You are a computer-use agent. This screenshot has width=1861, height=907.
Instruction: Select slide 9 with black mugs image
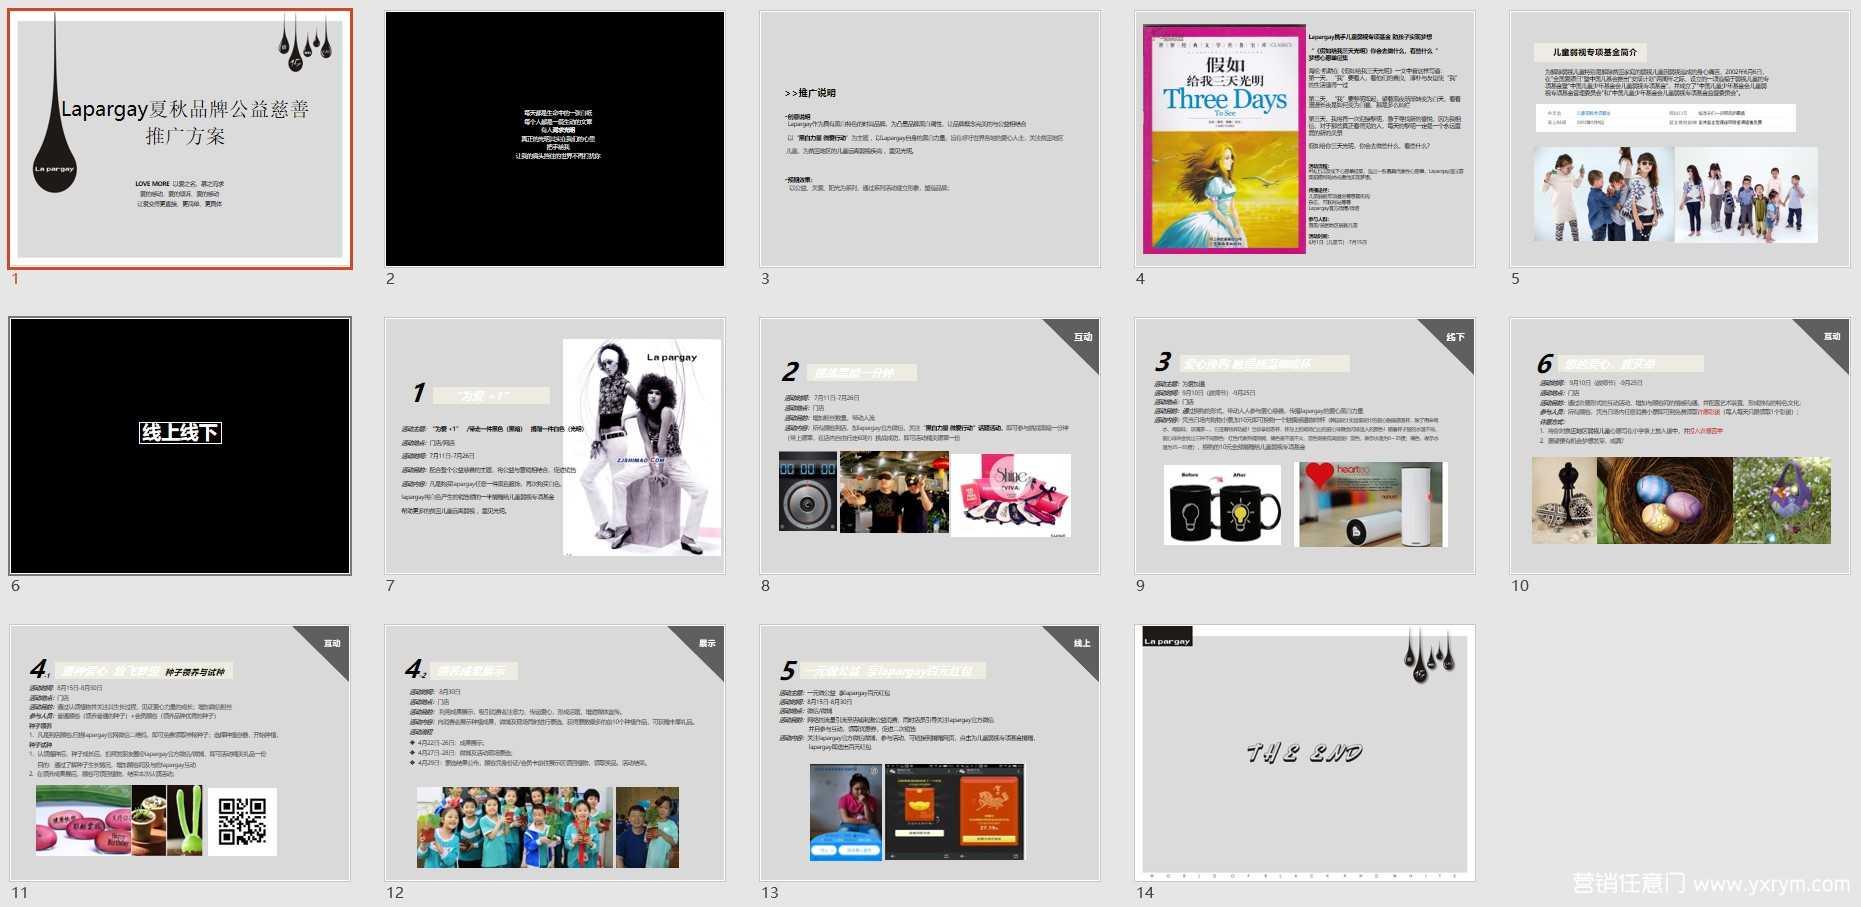[x=1305, y=446]
